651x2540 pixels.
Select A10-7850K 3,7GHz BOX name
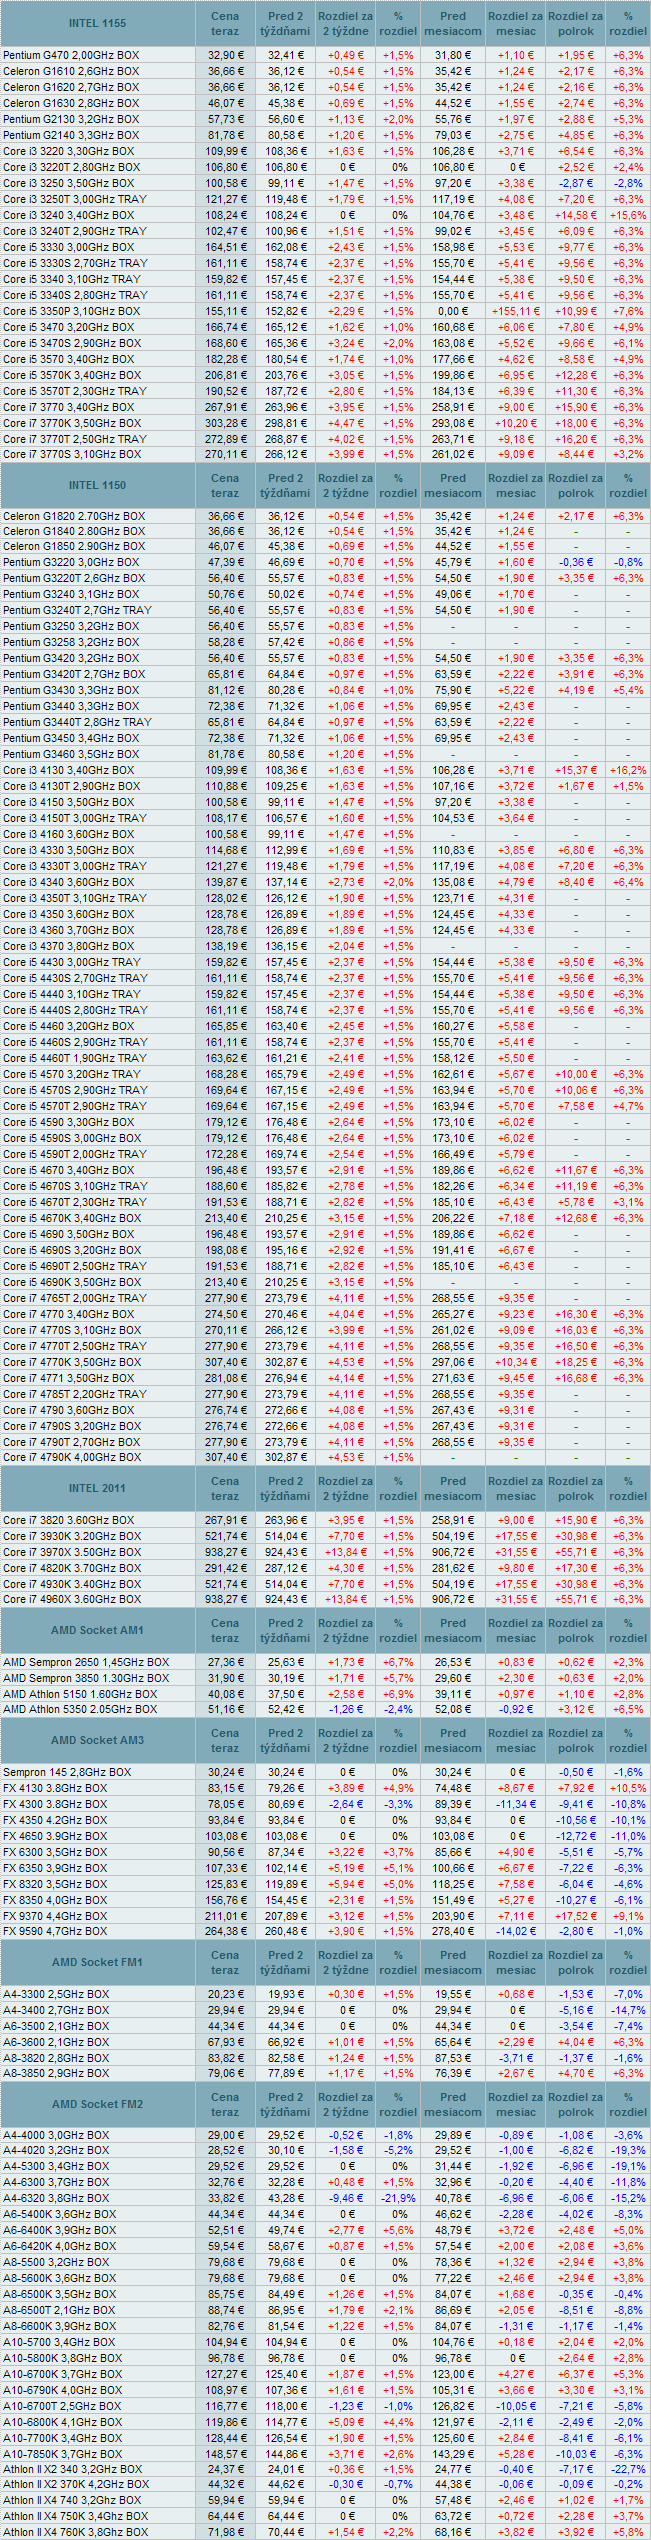point(62,2454)
